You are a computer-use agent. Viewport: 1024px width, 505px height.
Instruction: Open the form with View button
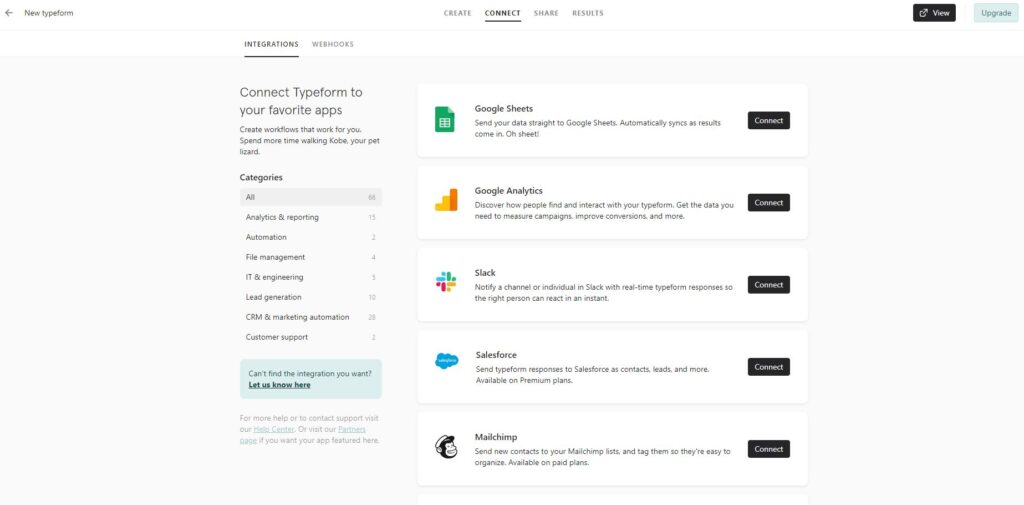(x=934, y=13)
